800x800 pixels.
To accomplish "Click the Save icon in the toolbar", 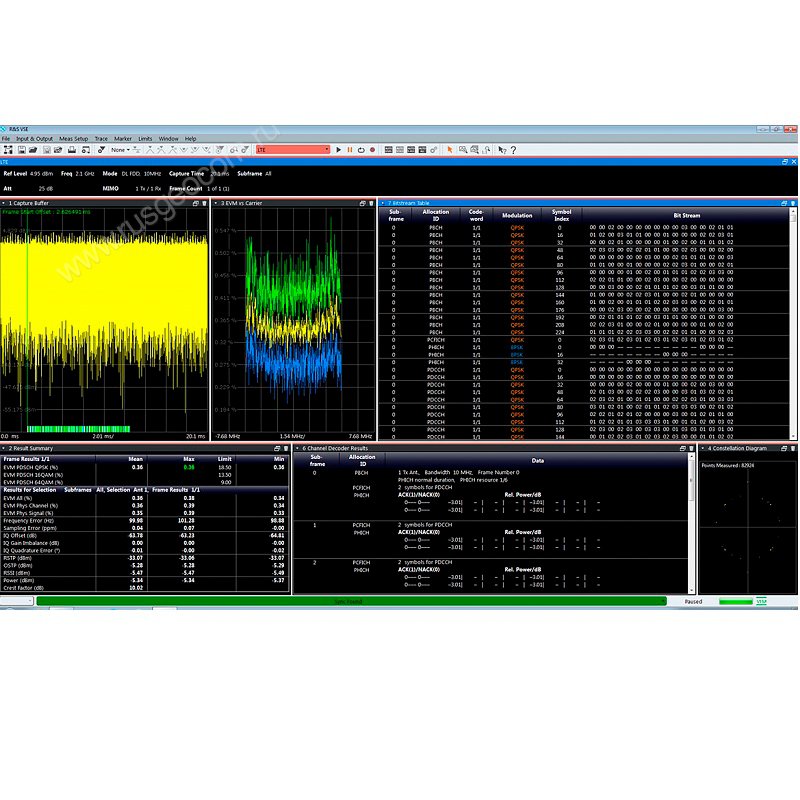I will (21, 150).
